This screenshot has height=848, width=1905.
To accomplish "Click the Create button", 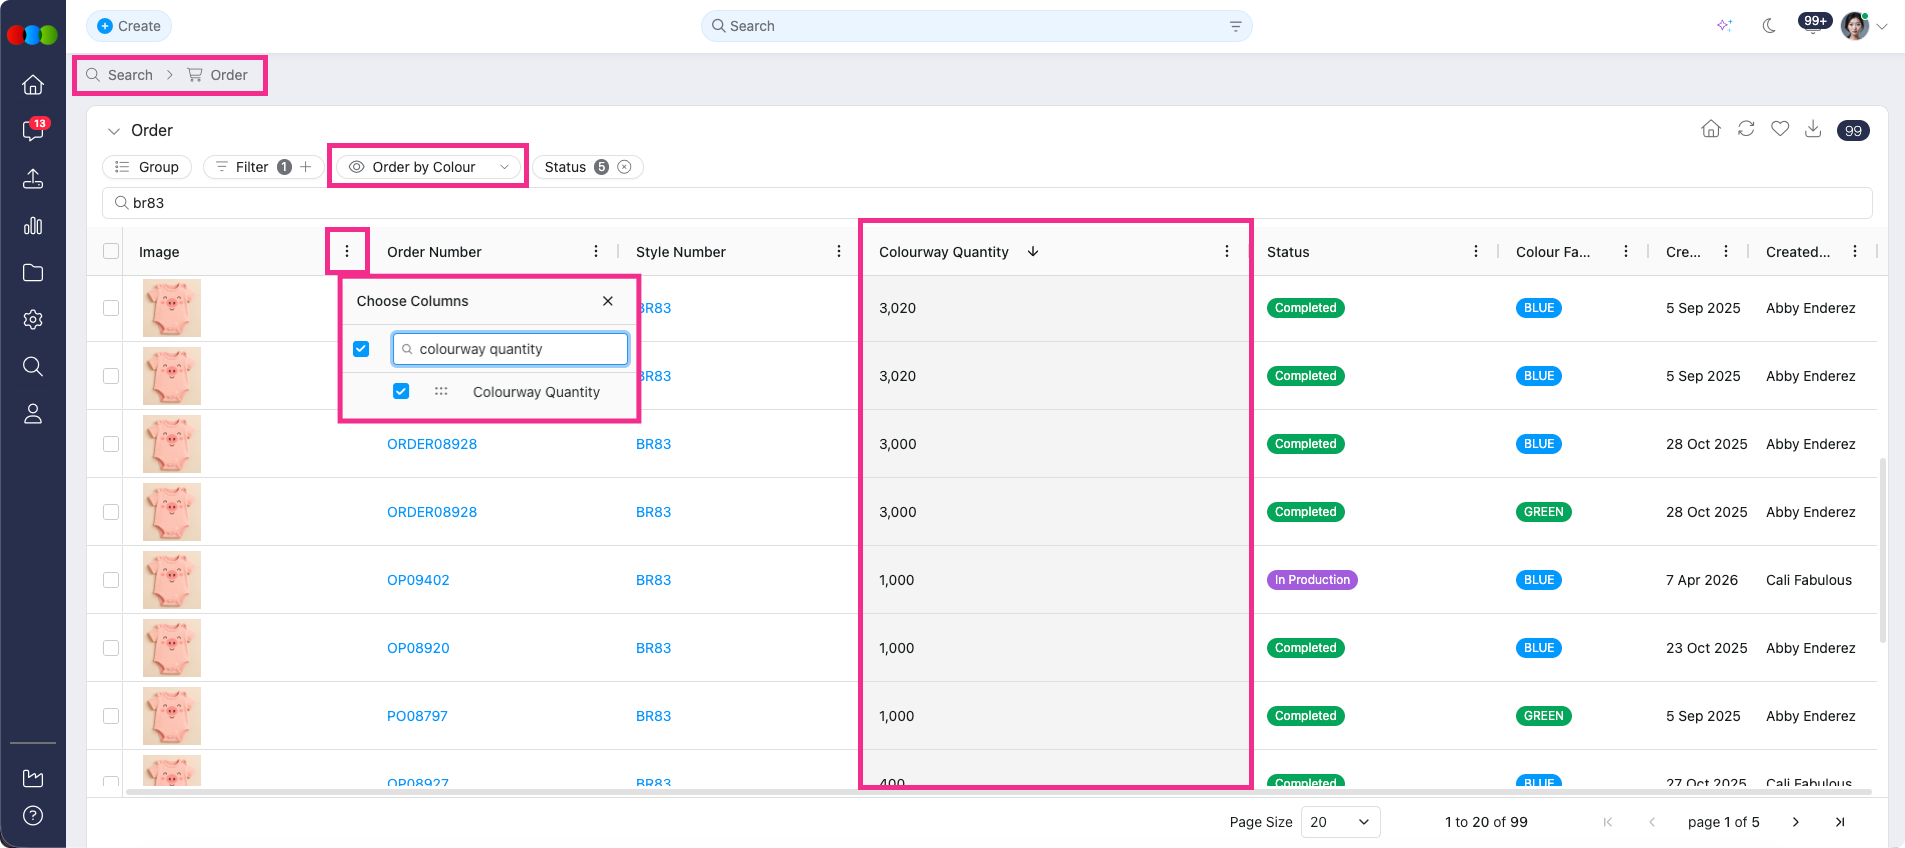I will tap(129, 26).
